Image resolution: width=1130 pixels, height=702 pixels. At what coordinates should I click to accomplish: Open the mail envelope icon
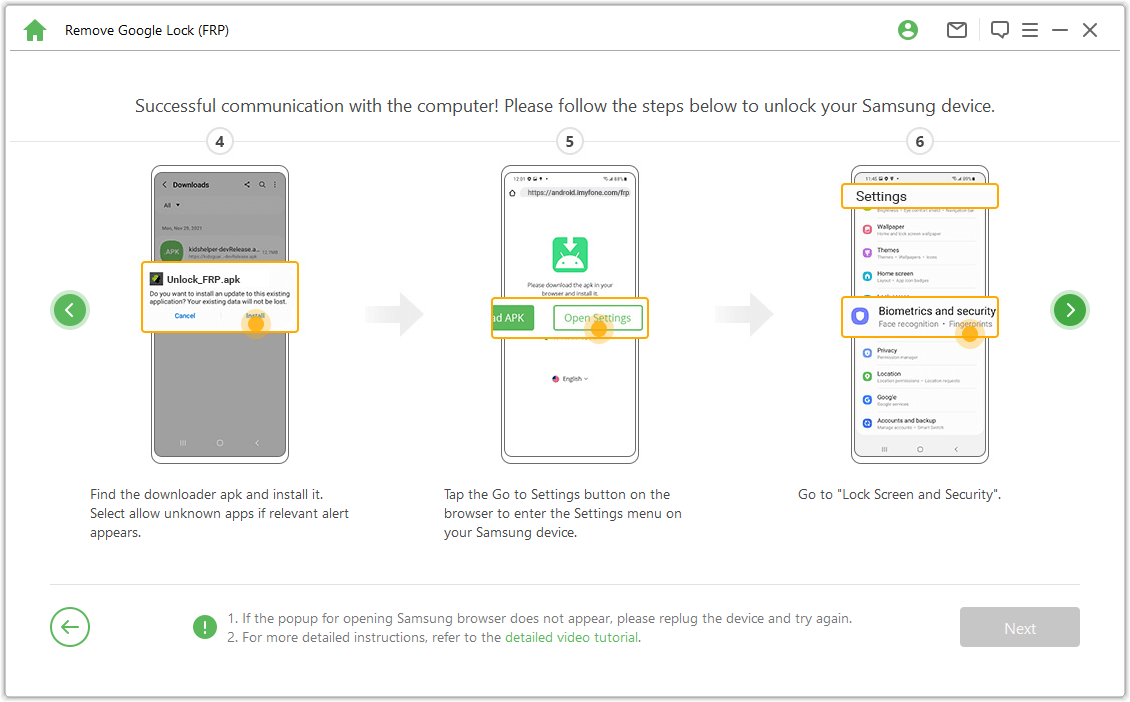pyautogui.click(x=956, y=30)
